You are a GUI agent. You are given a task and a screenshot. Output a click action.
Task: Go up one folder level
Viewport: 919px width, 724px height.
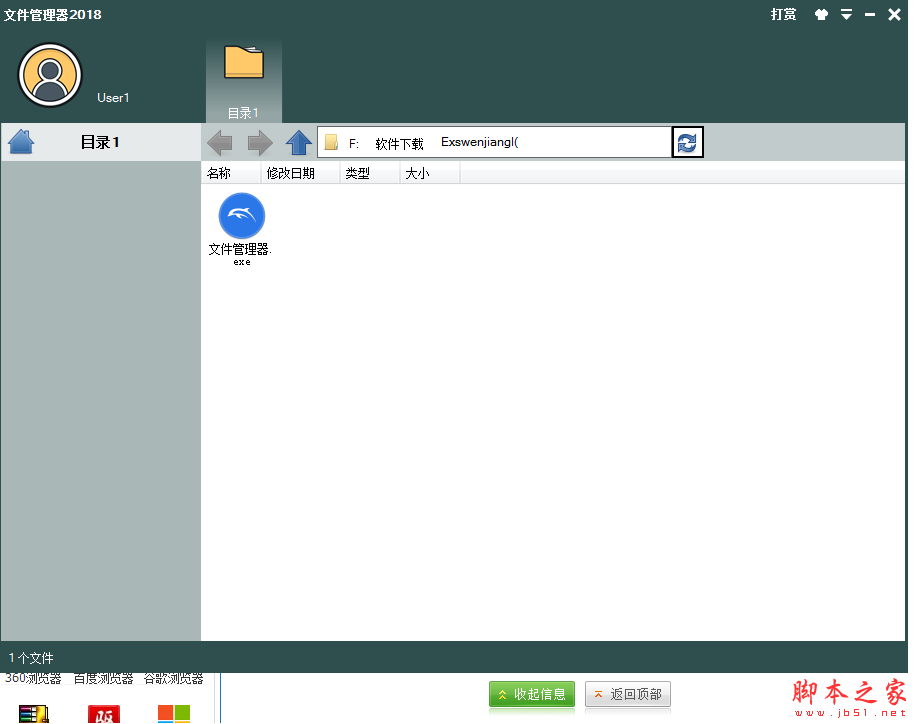(299, 142)
